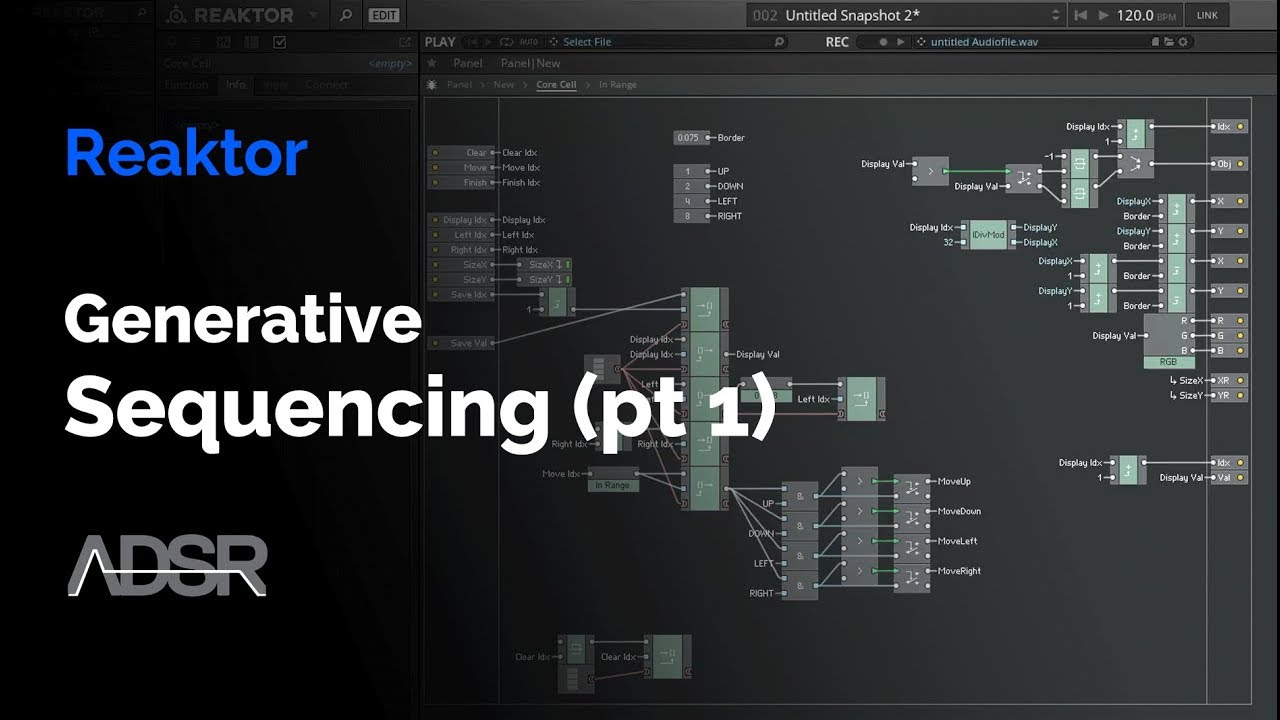The image size is (1280, 720).
Task: Click the MoveLeft label
Action: coord(957,541)
